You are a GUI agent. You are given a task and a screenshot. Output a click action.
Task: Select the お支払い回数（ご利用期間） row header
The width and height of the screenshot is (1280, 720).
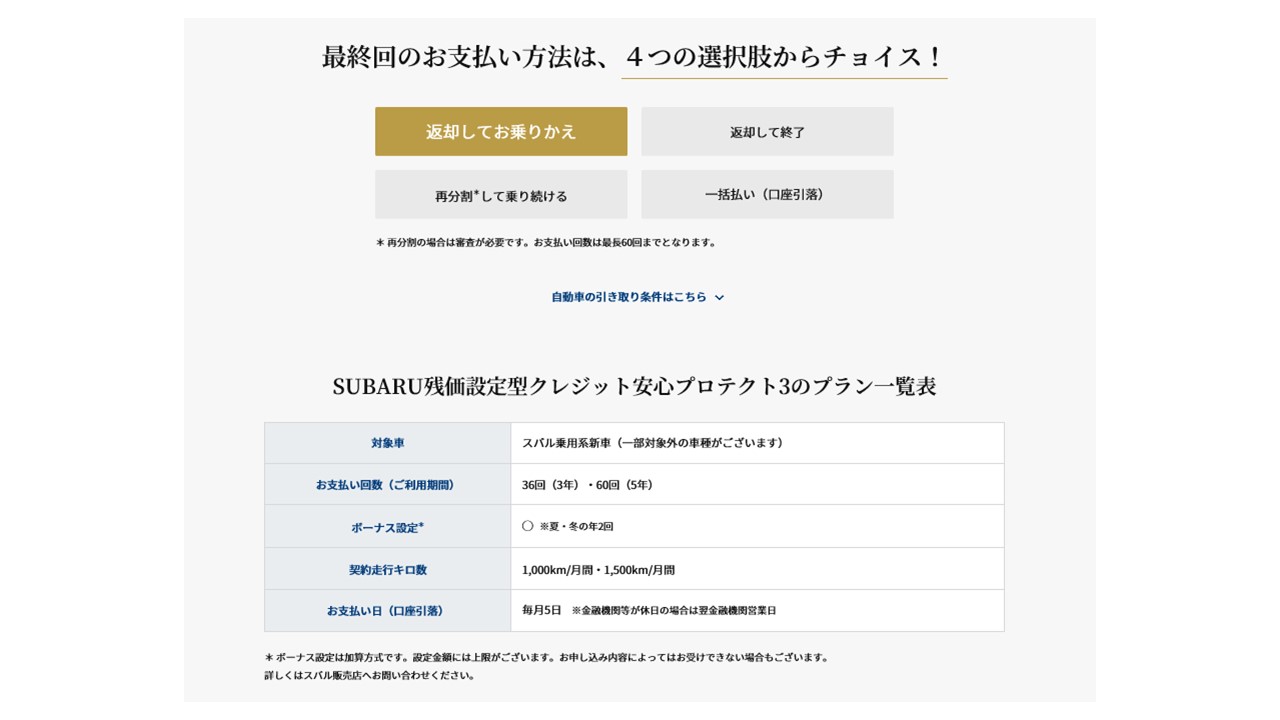(x=388, y=485)
